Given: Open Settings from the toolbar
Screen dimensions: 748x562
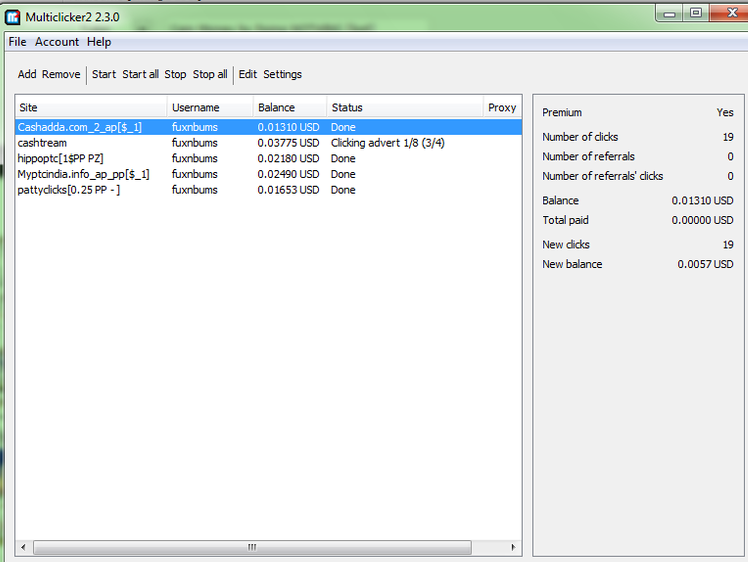Looking at the screenshot, I should coord(282,74).
